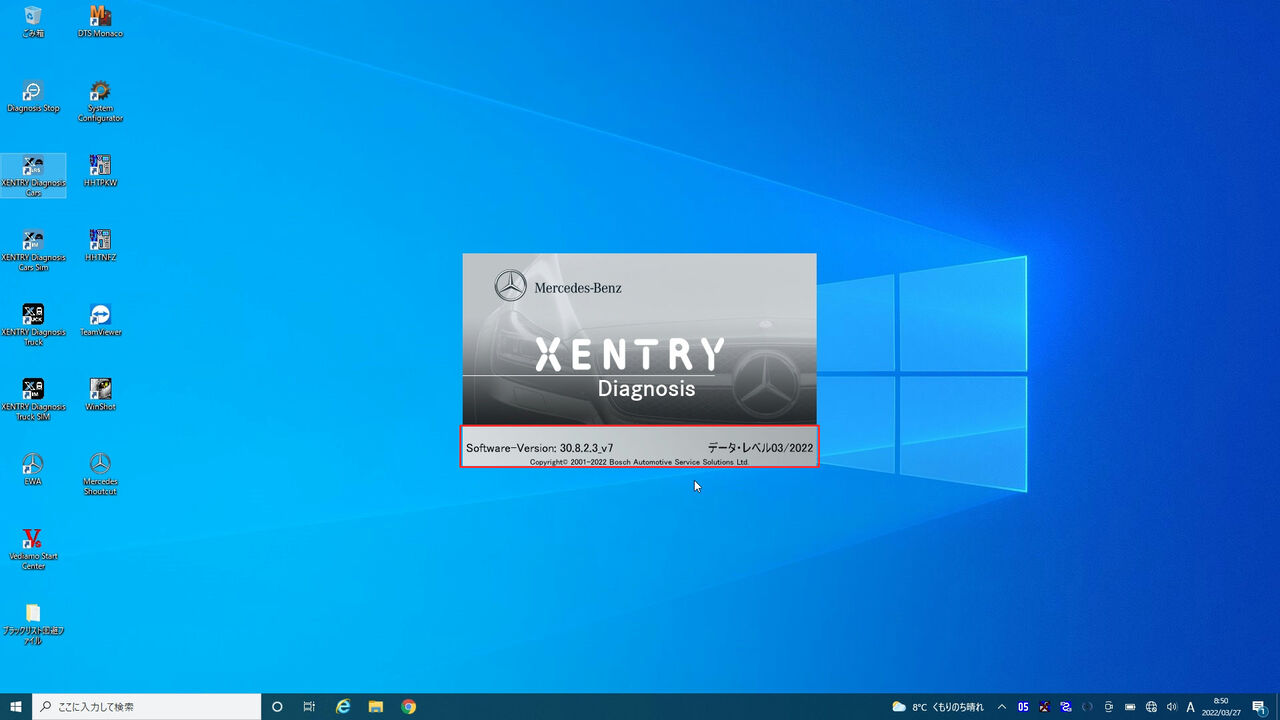Select the HHTPKW desktop shortcut
1280x720 pixels.
[100, 171]
